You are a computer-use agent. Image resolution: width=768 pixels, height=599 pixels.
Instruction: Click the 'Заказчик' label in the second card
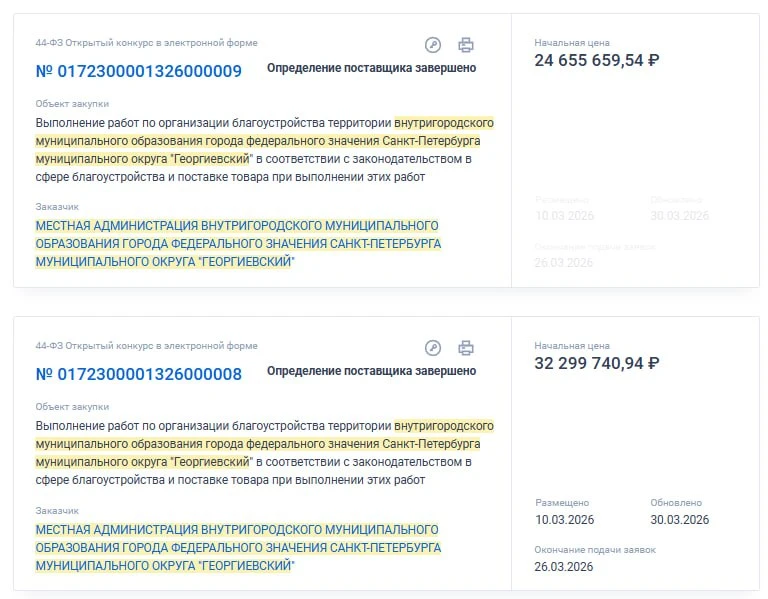tap(57, 510)
